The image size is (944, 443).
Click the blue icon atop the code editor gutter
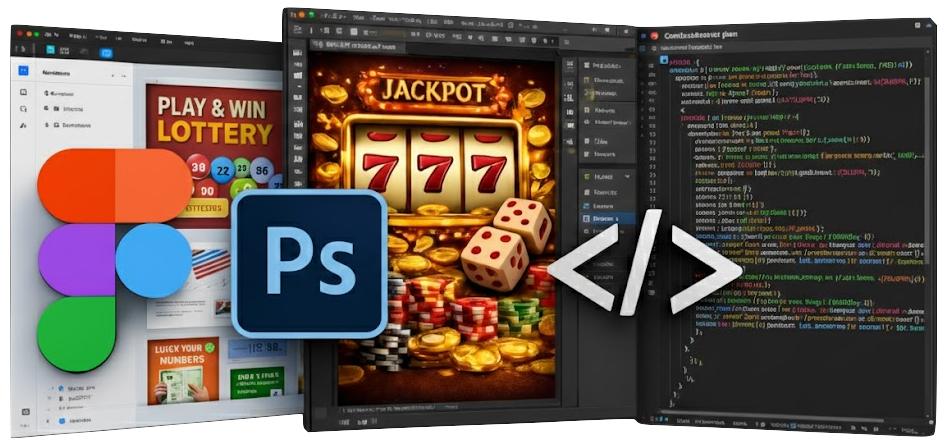tap(664, 60)
